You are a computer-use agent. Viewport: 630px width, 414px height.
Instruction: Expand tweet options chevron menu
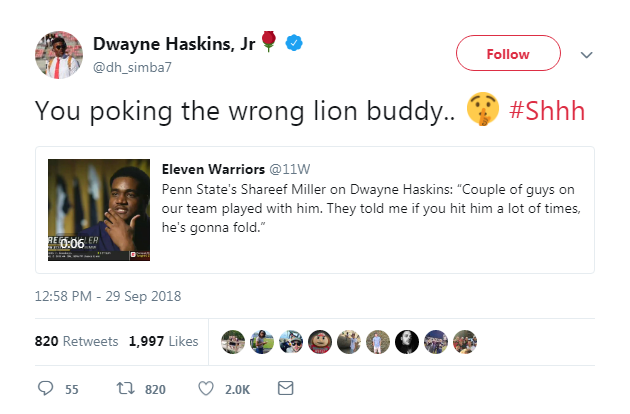pyautogui.click(x=587, y=54)
